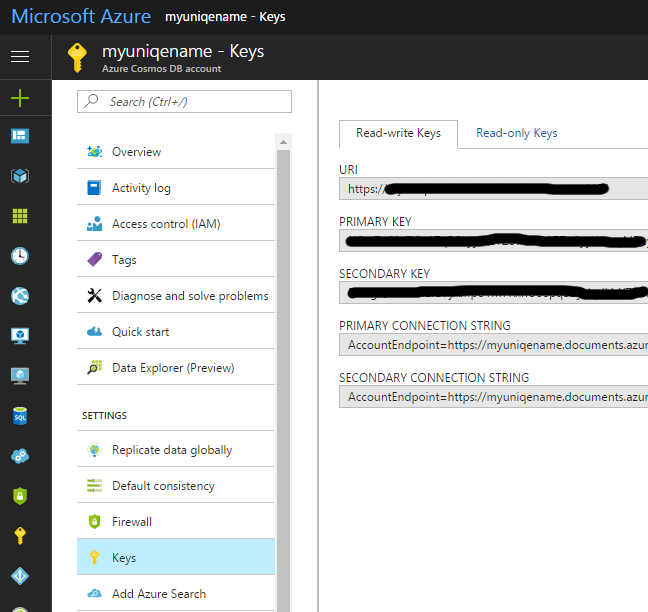This screenshot has height=612, width=648.
Task: Click the purple Tags icon
Action: (95, 260)
